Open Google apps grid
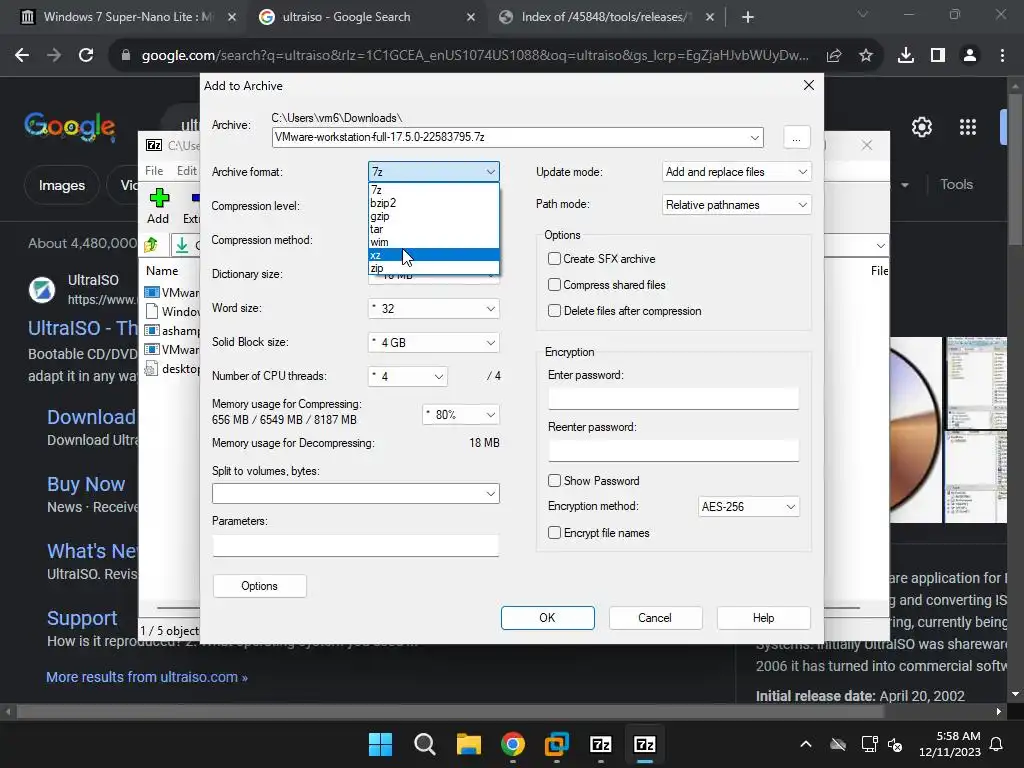 (968, 127)
